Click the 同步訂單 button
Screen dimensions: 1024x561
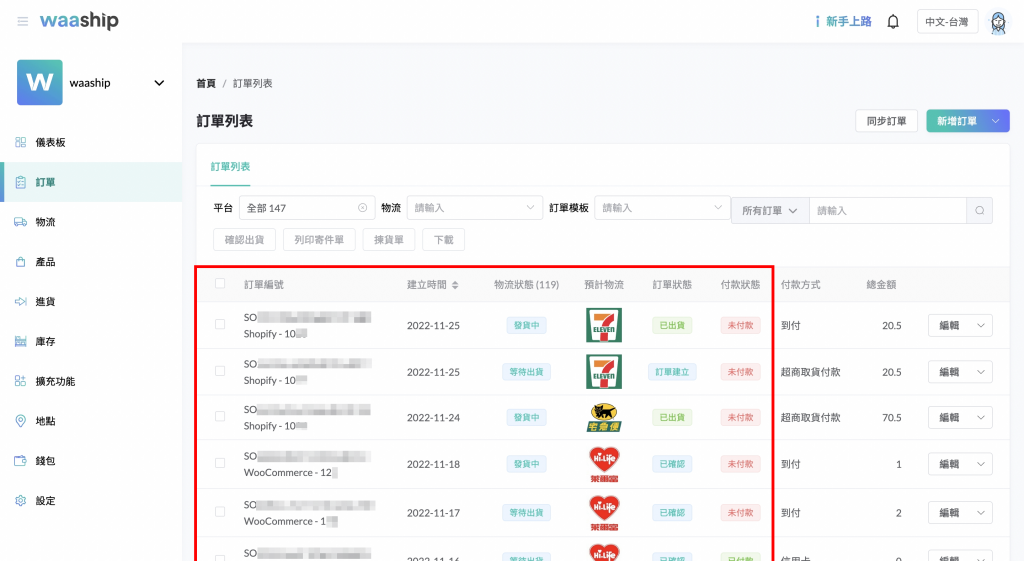coord(886,121)
